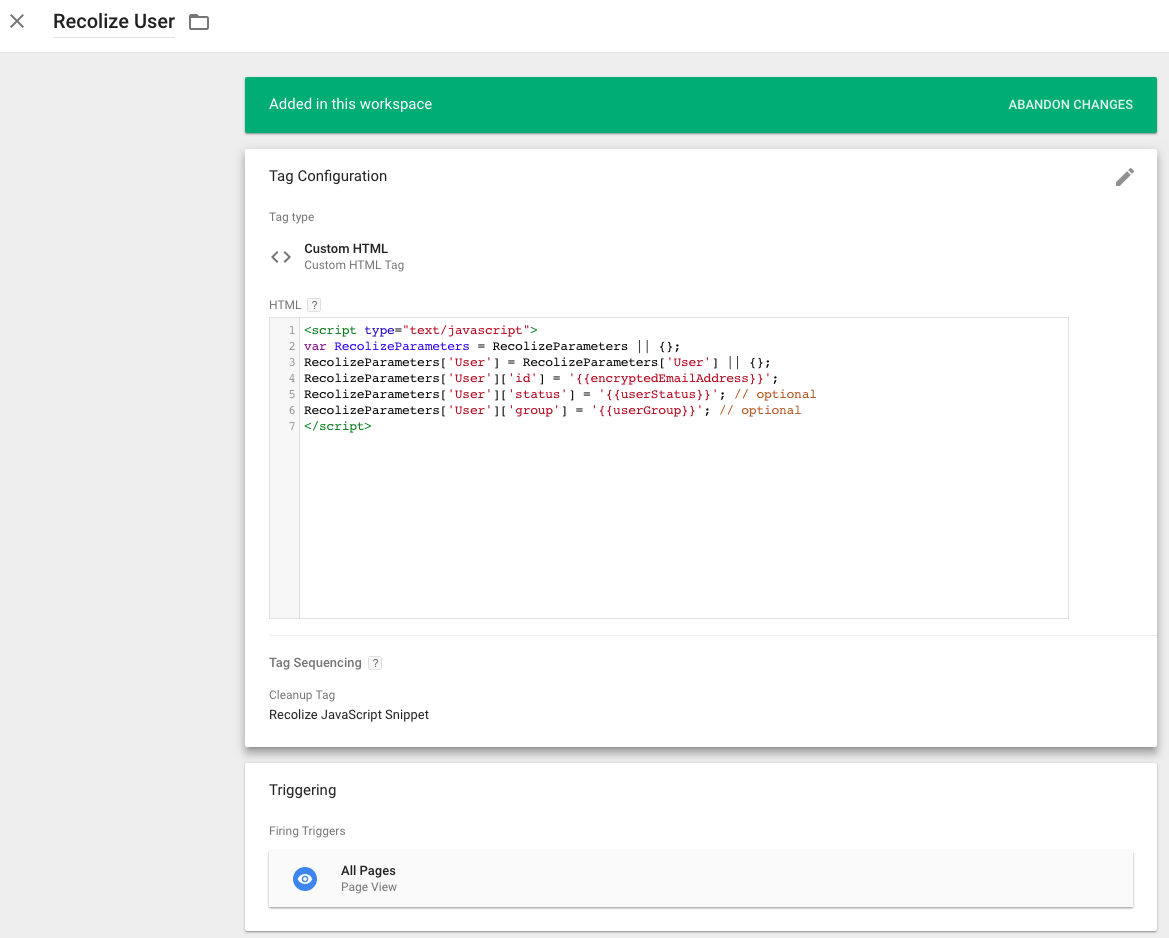Click 'Added in this workspace' banner text
Screen dimensions: 1169x938
point(350,104)
